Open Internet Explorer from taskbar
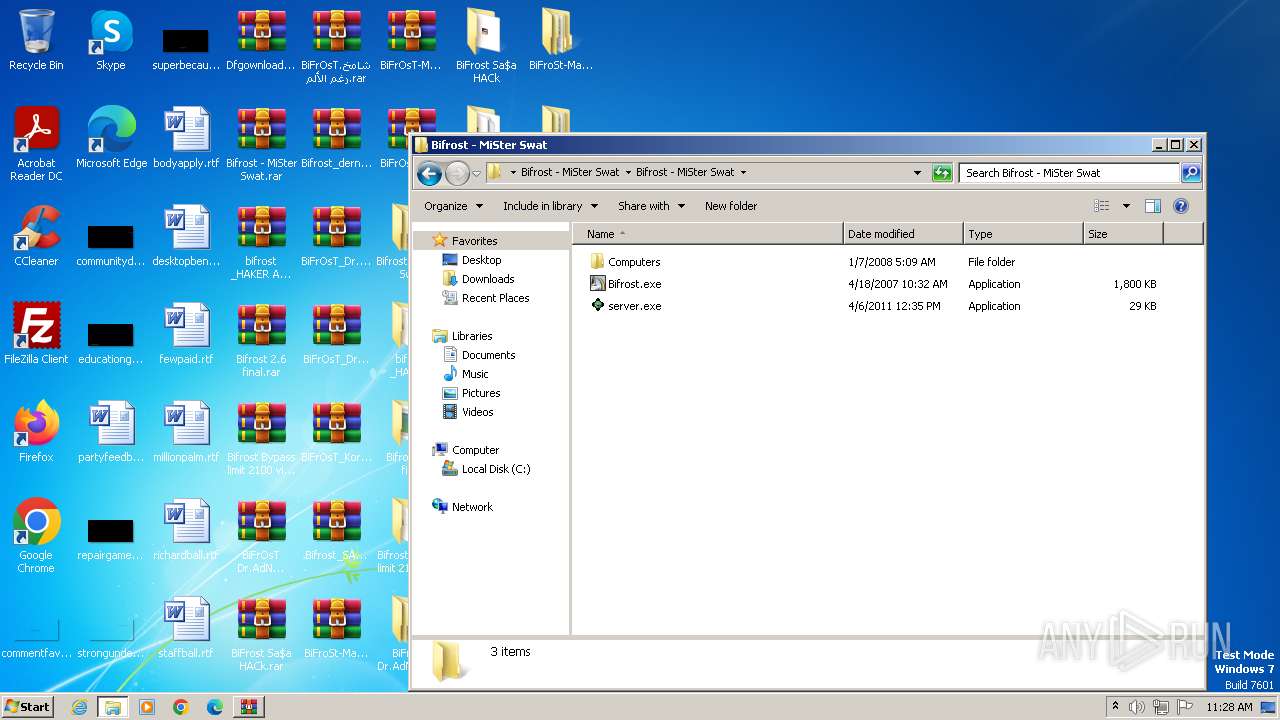Screen dimensions: 1280x720 point(79,707)
